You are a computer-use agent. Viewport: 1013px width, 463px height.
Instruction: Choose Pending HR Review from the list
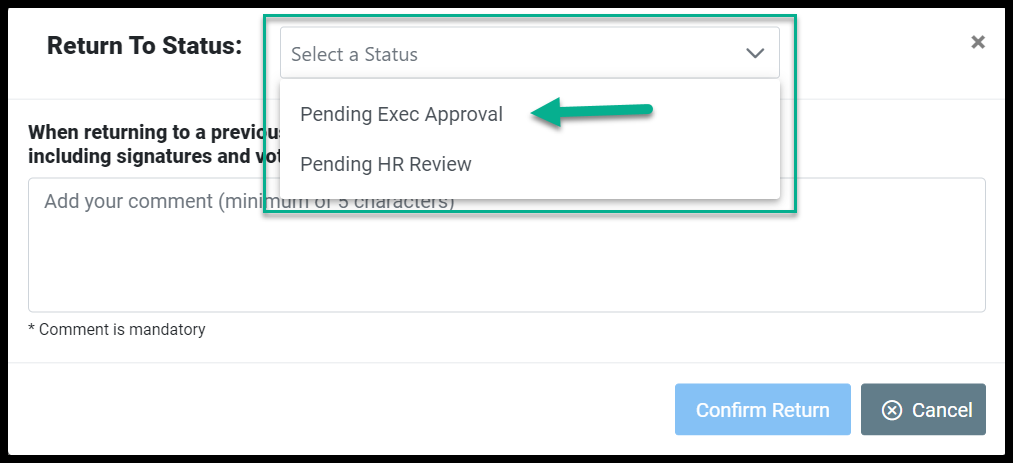[x=386, y=165]
